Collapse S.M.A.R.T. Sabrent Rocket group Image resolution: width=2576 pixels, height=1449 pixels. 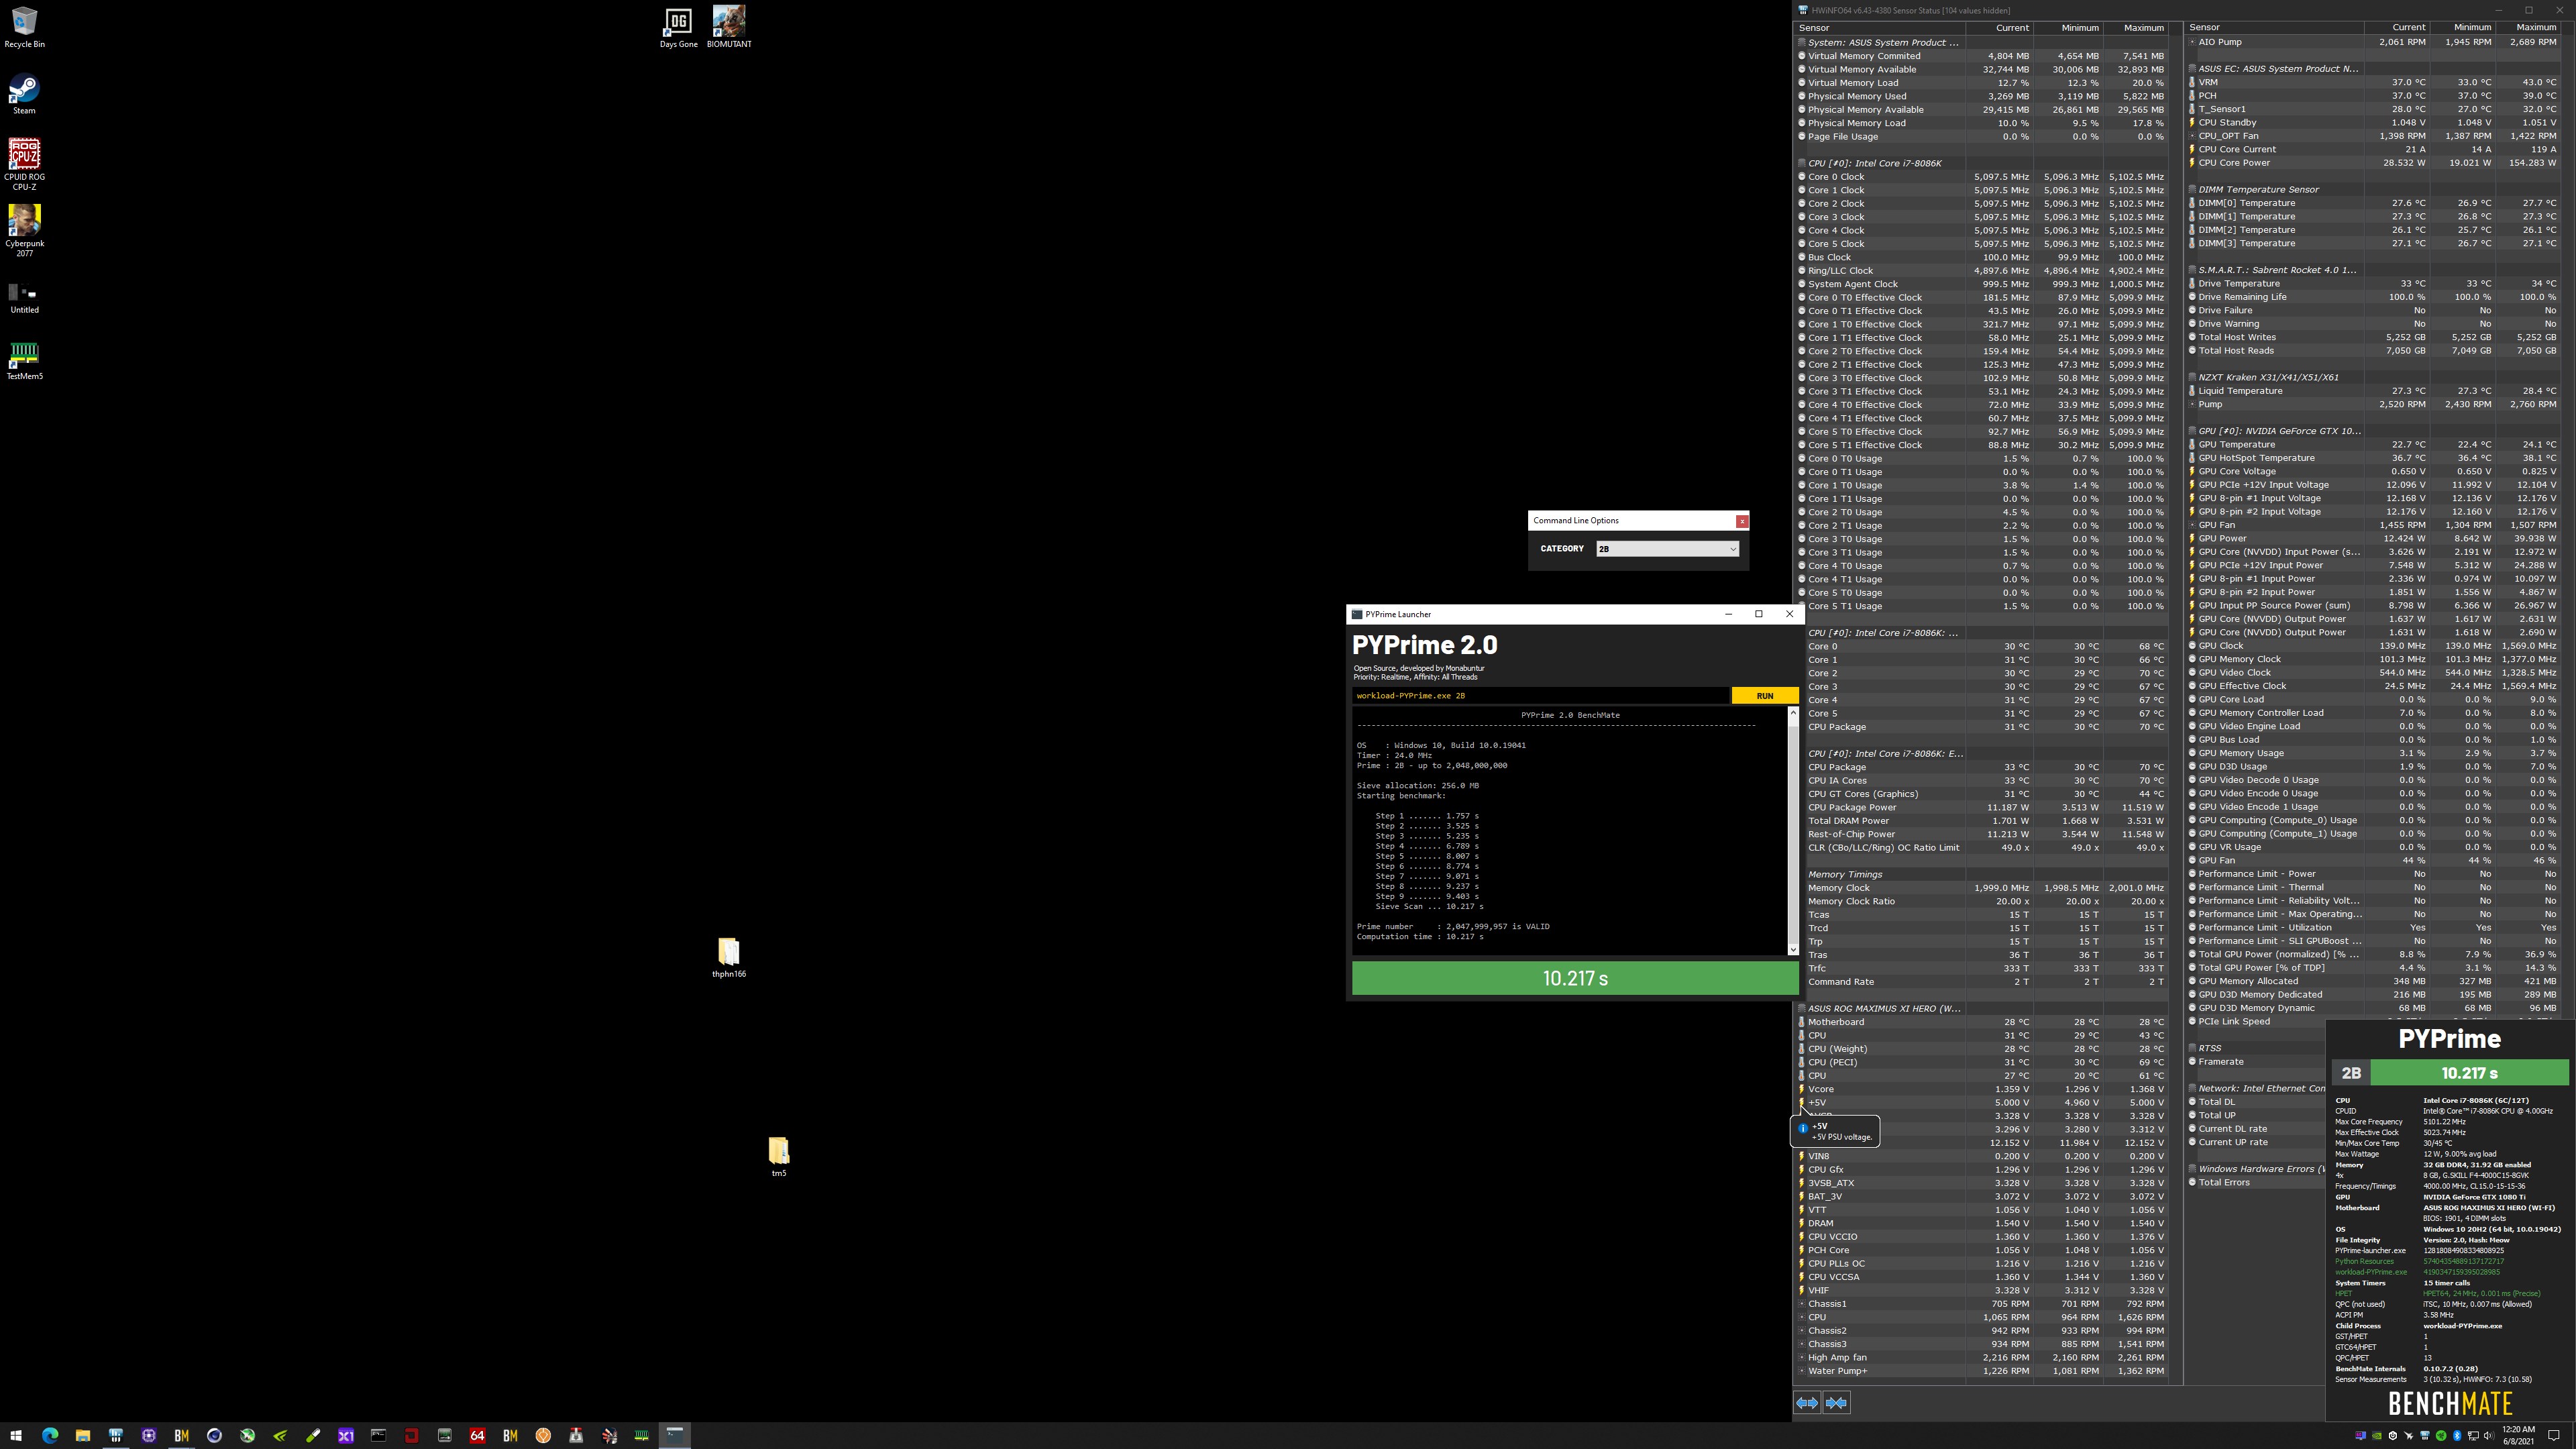(x=2192, y=270)
